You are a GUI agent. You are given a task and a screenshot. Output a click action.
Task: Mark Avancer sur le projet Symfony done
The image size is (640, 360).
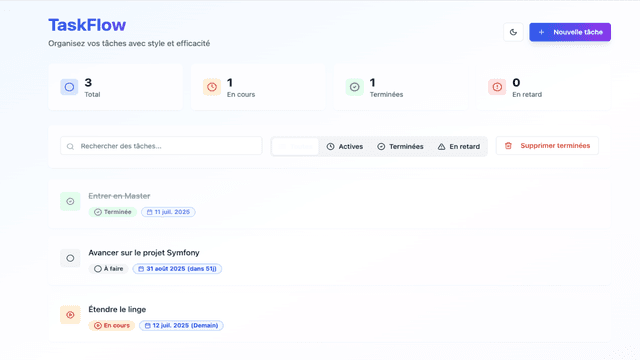[x=70, y=258]
